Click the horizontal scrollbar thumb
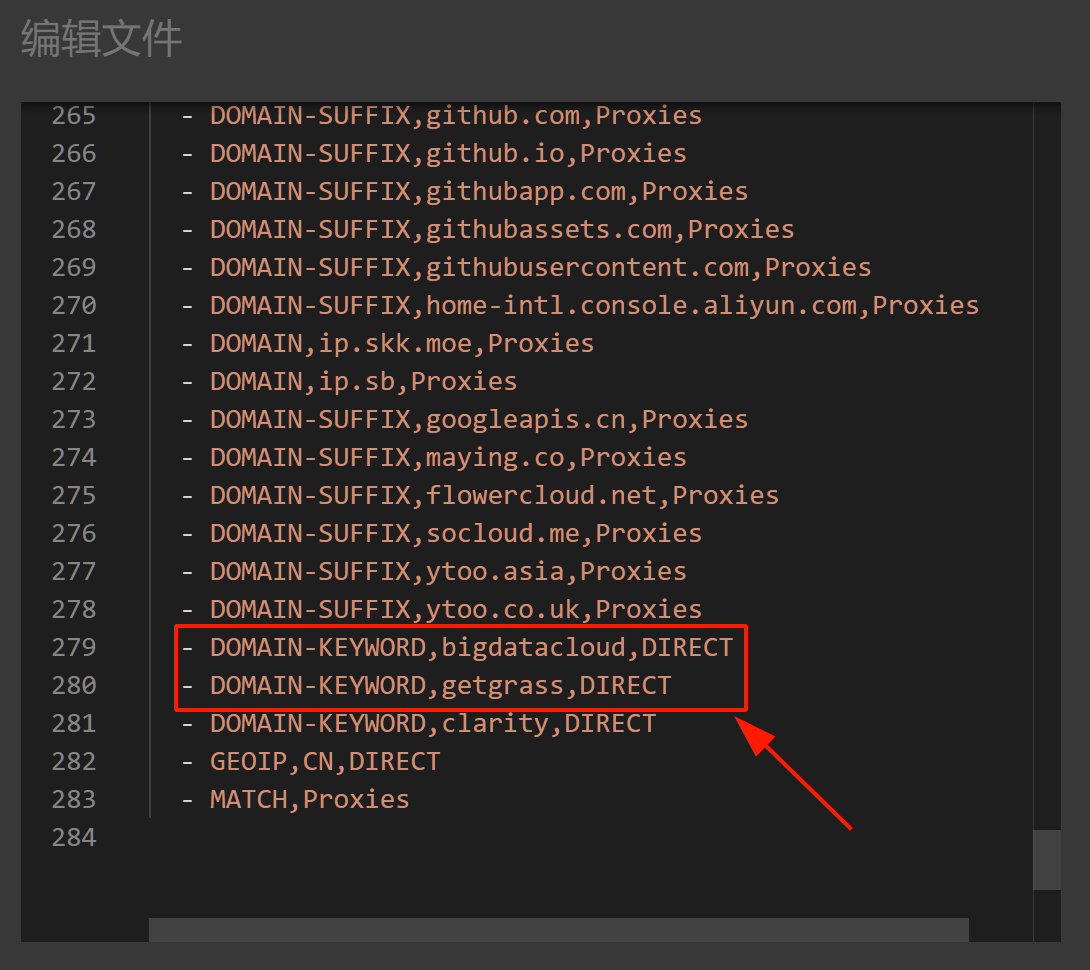This screenshot has height=970, width=1090. (x=559, y=930)
